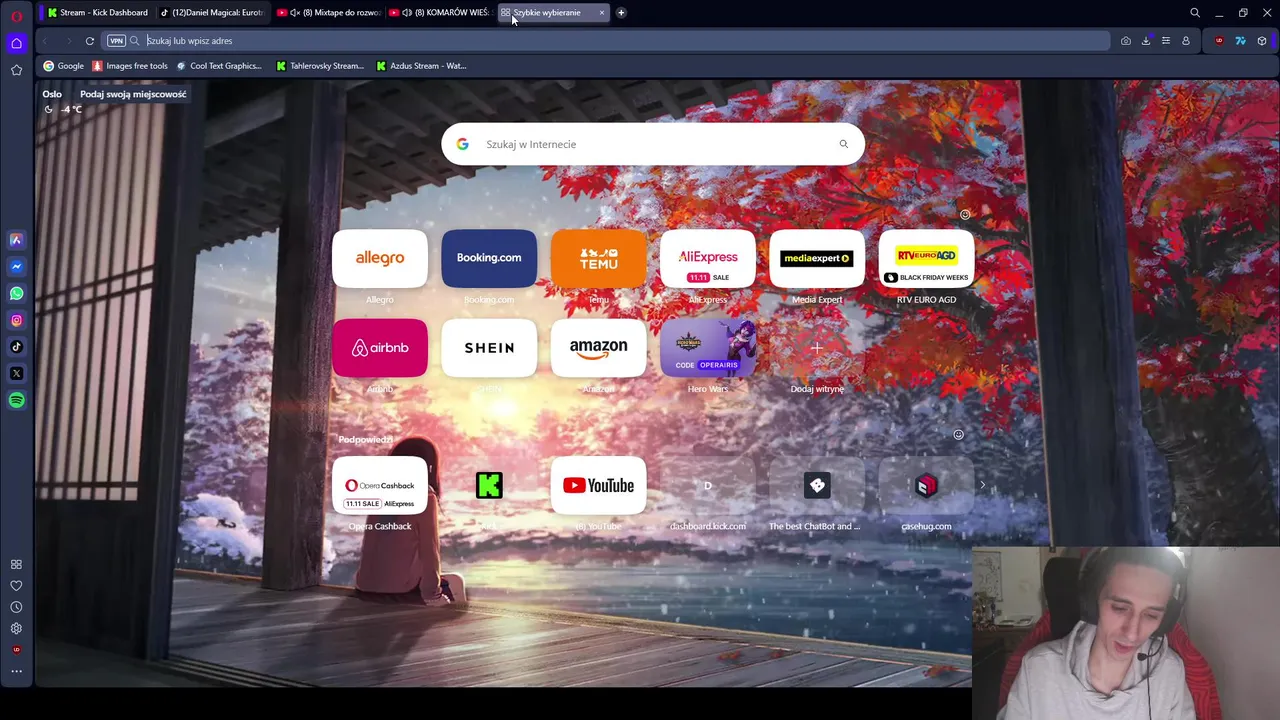Open the Opera Cashback suggestion tile
The image size is (1280, 720).
[380, 486]
